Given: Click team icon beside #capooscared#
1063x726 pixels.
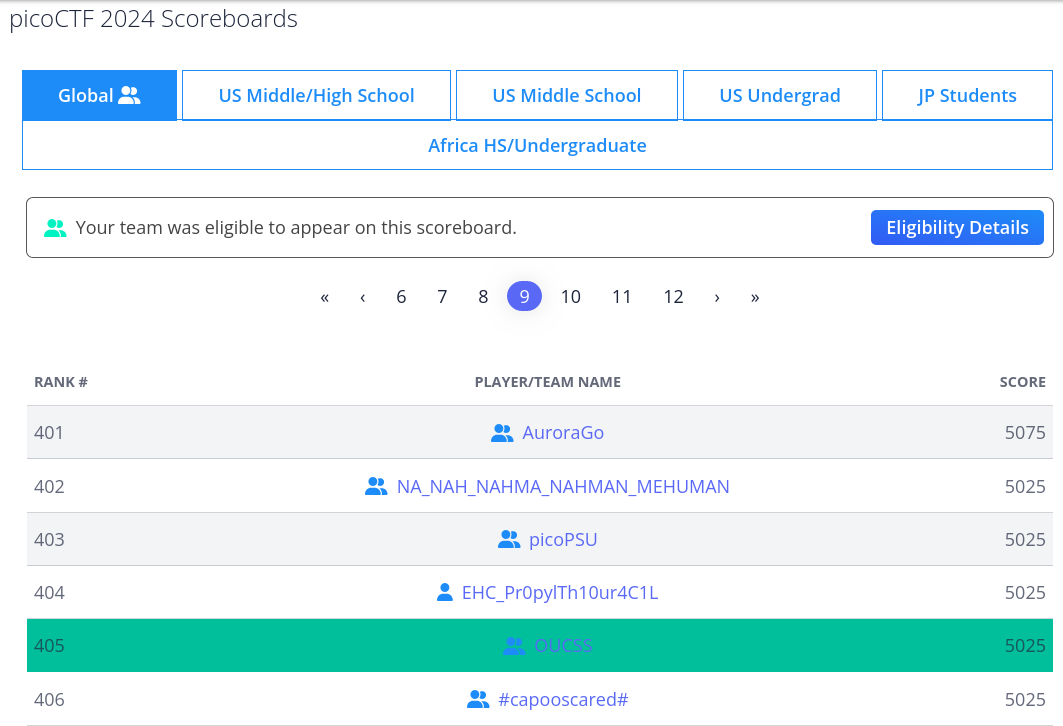Looking at the screenshot, I should (x=478, y=699).
